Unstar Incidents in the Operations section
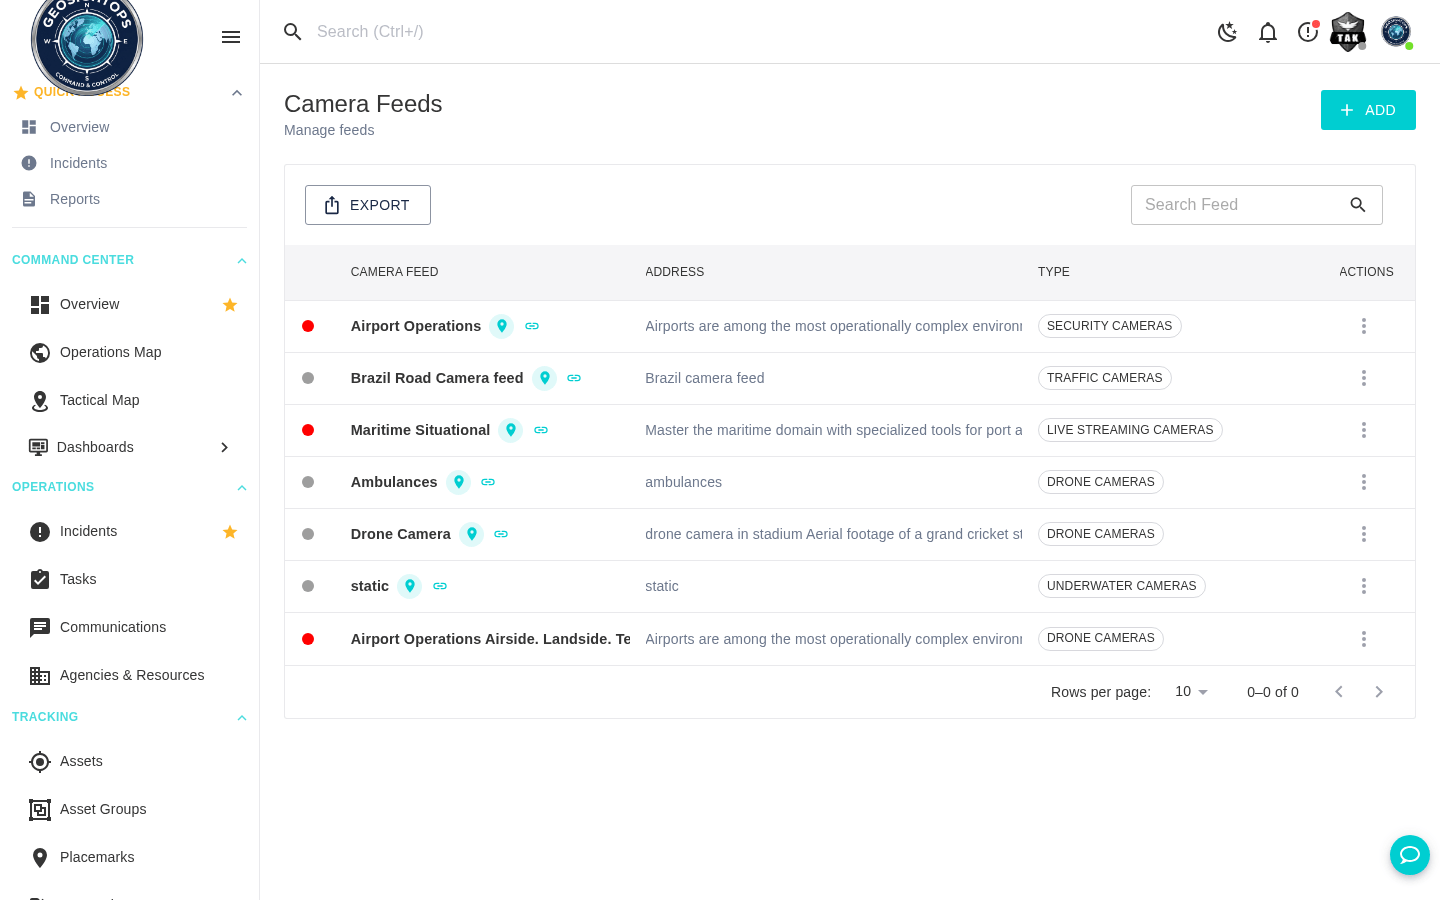The height and width of the screenshot is (900, 1440). 230,532
